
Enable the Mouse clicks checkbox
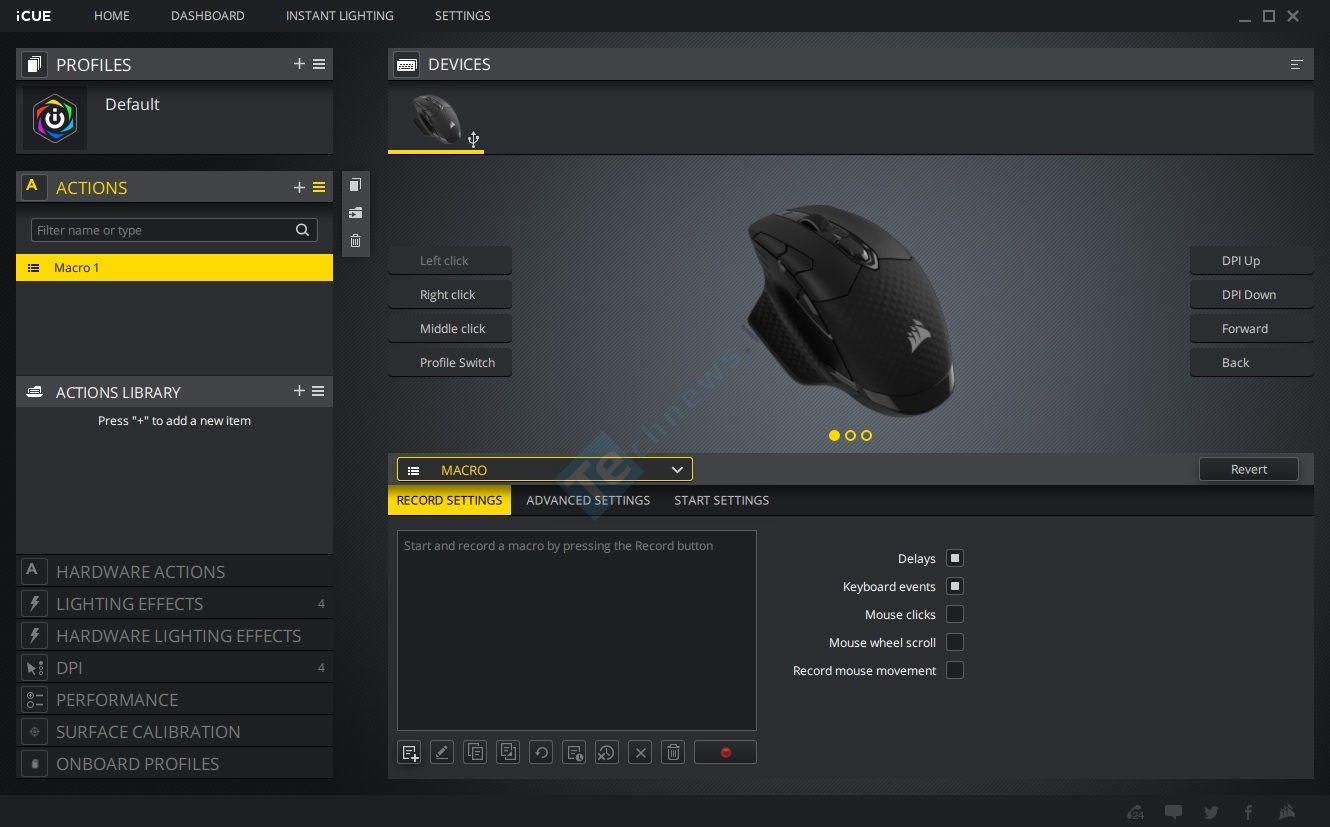[x=955, y=614]
